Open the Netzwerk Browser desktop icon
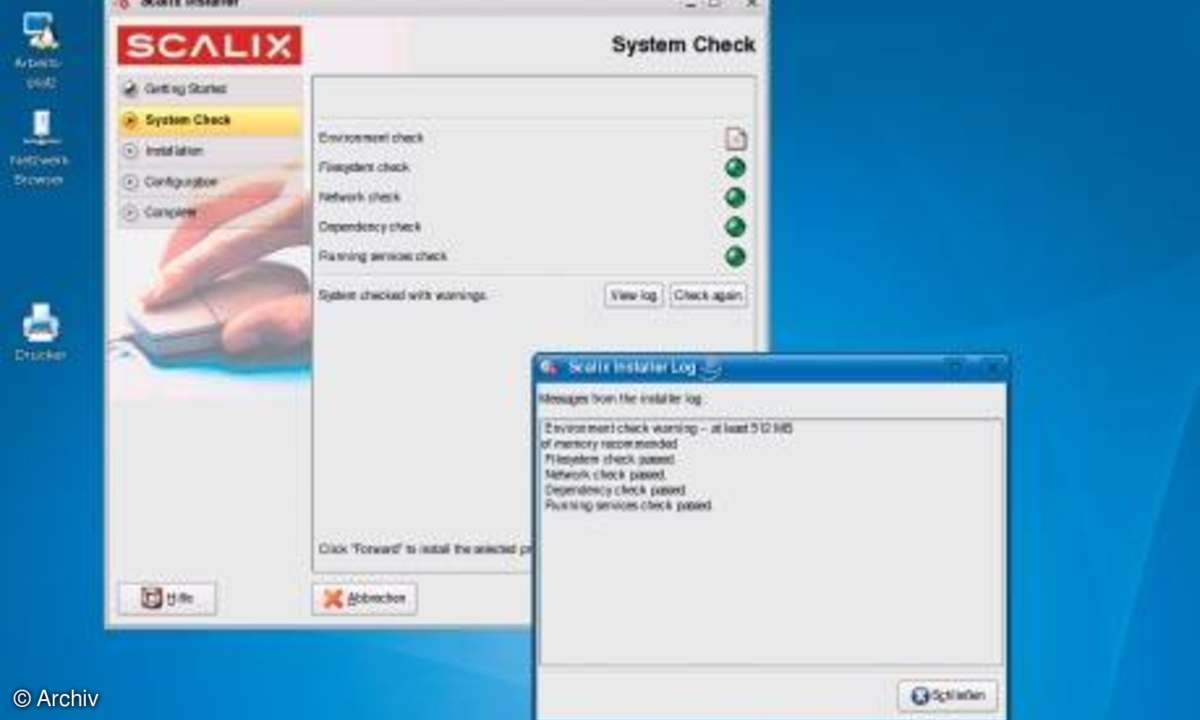This screenshot has height=720, width=1200. 38,148
